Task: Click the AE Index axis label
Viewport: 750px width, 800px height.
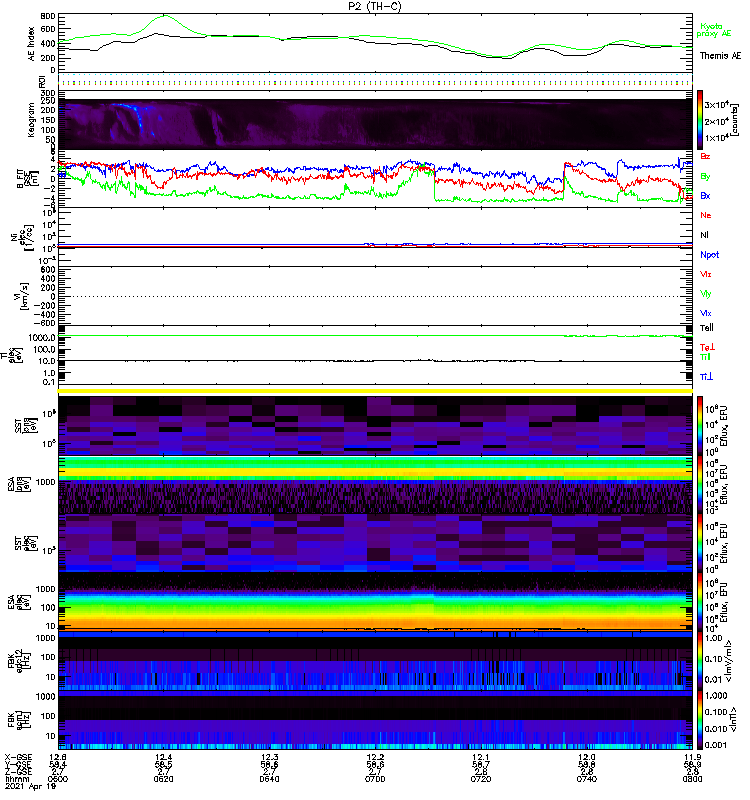Action: pos(32,44)
